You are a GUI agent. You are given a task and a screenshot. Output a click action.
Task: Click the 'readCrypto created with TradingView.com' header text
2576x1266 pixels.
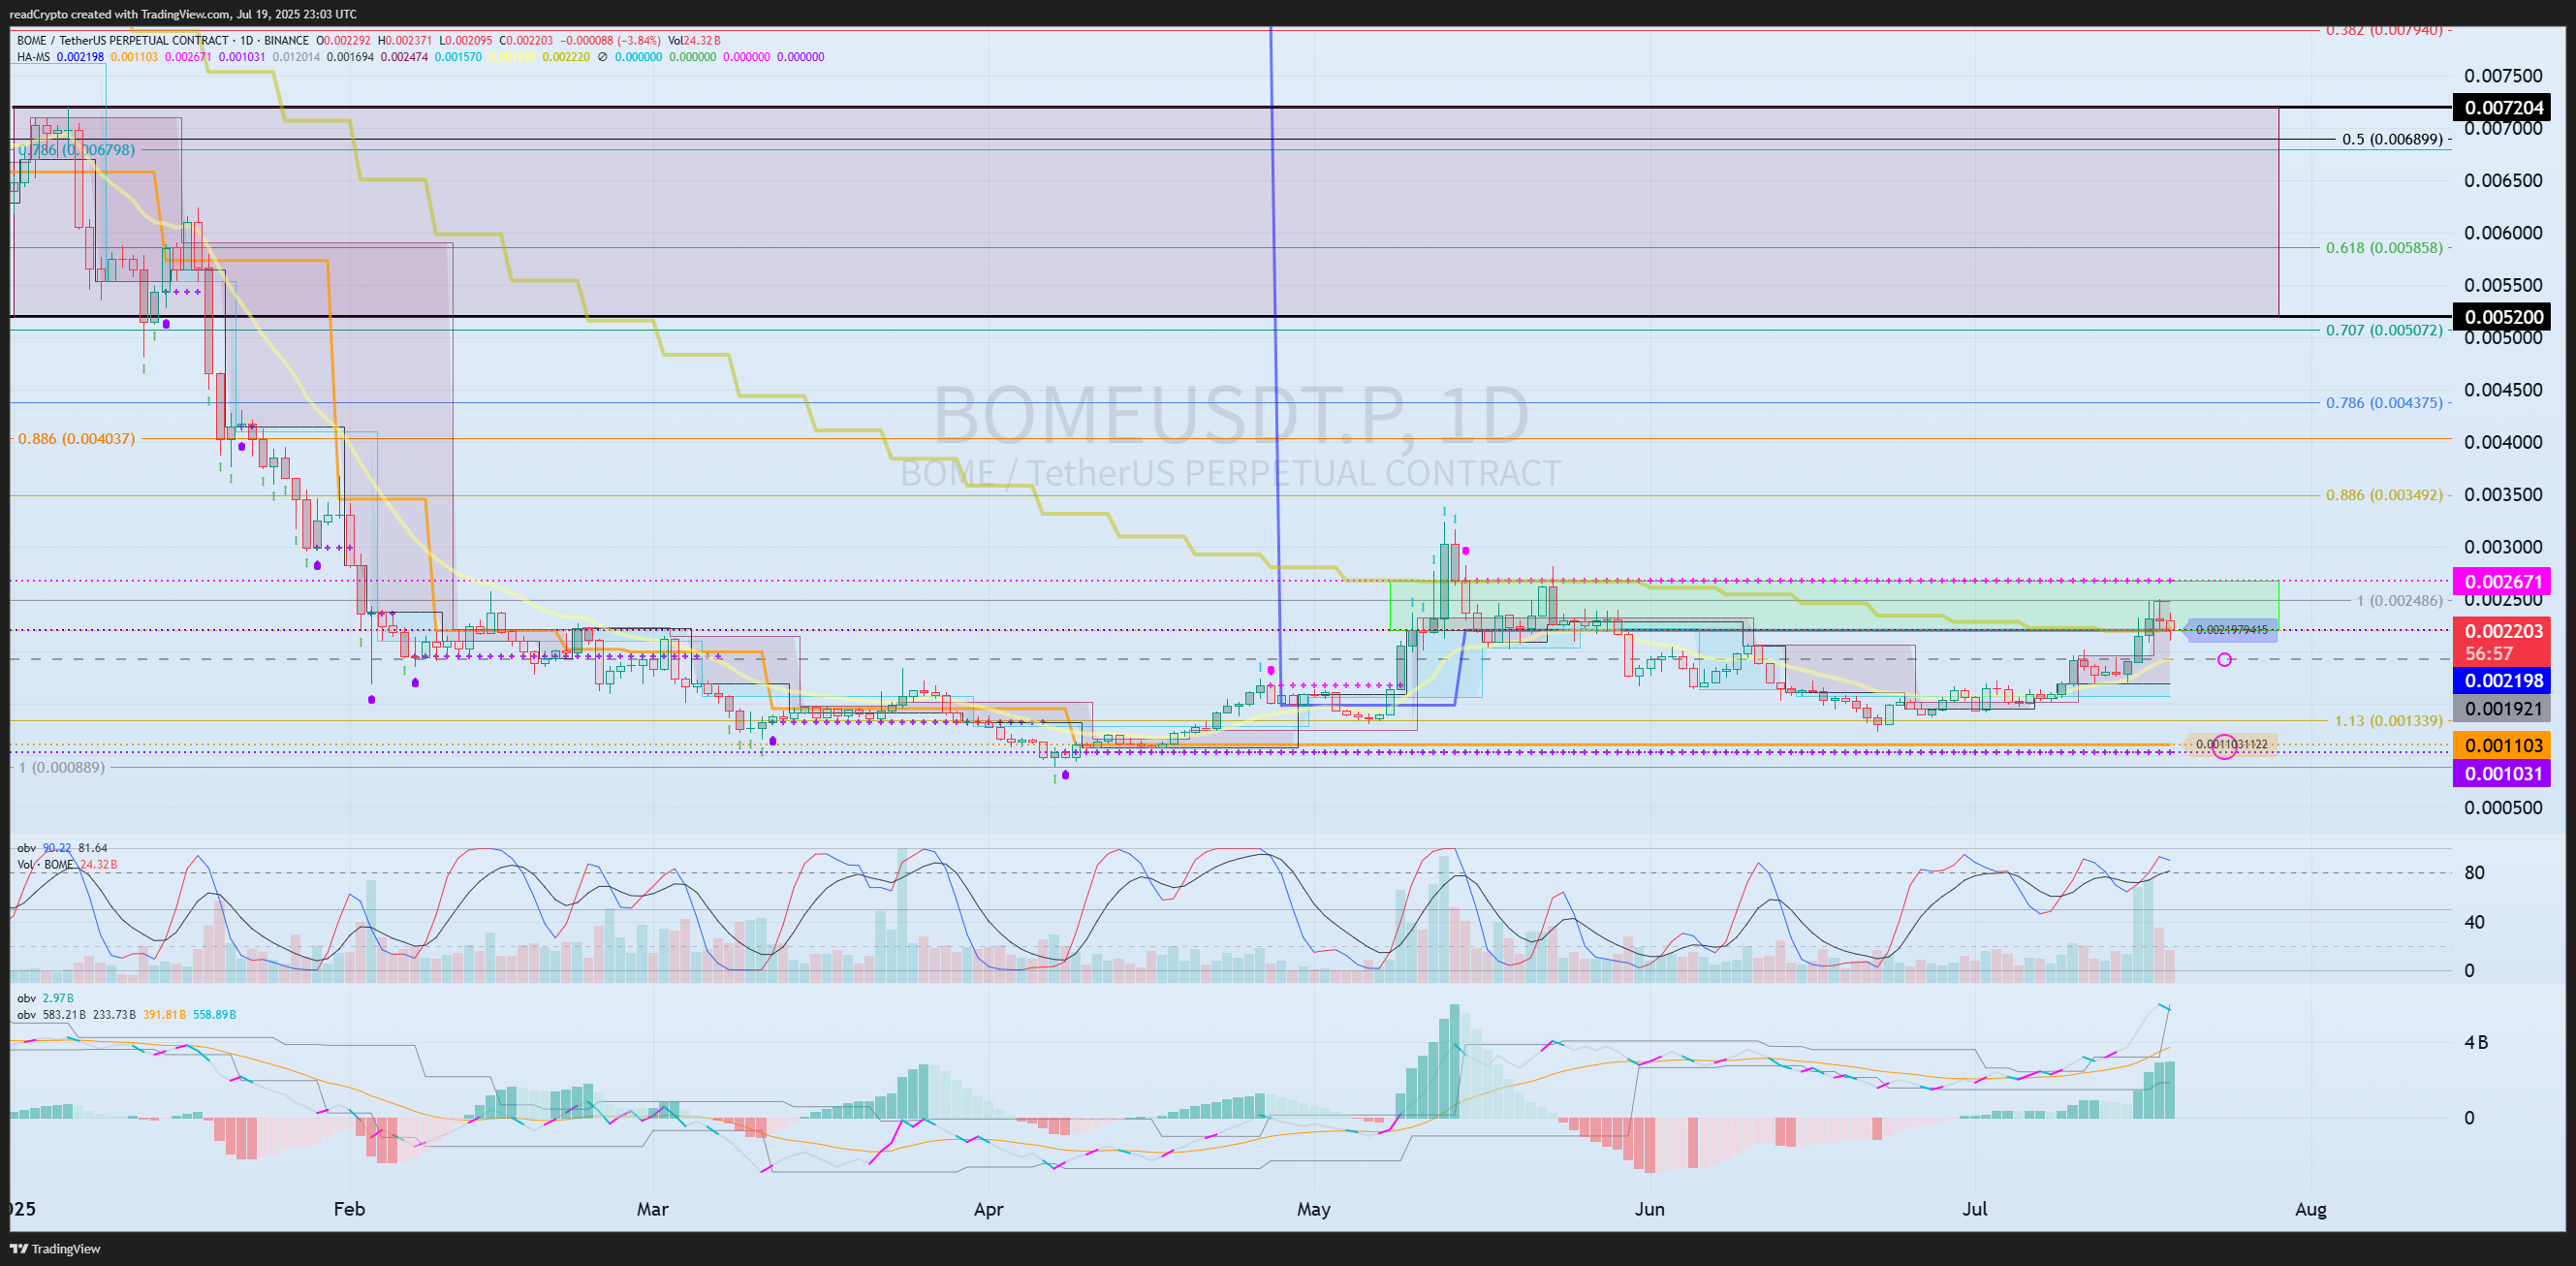click(x=183, y=14)
